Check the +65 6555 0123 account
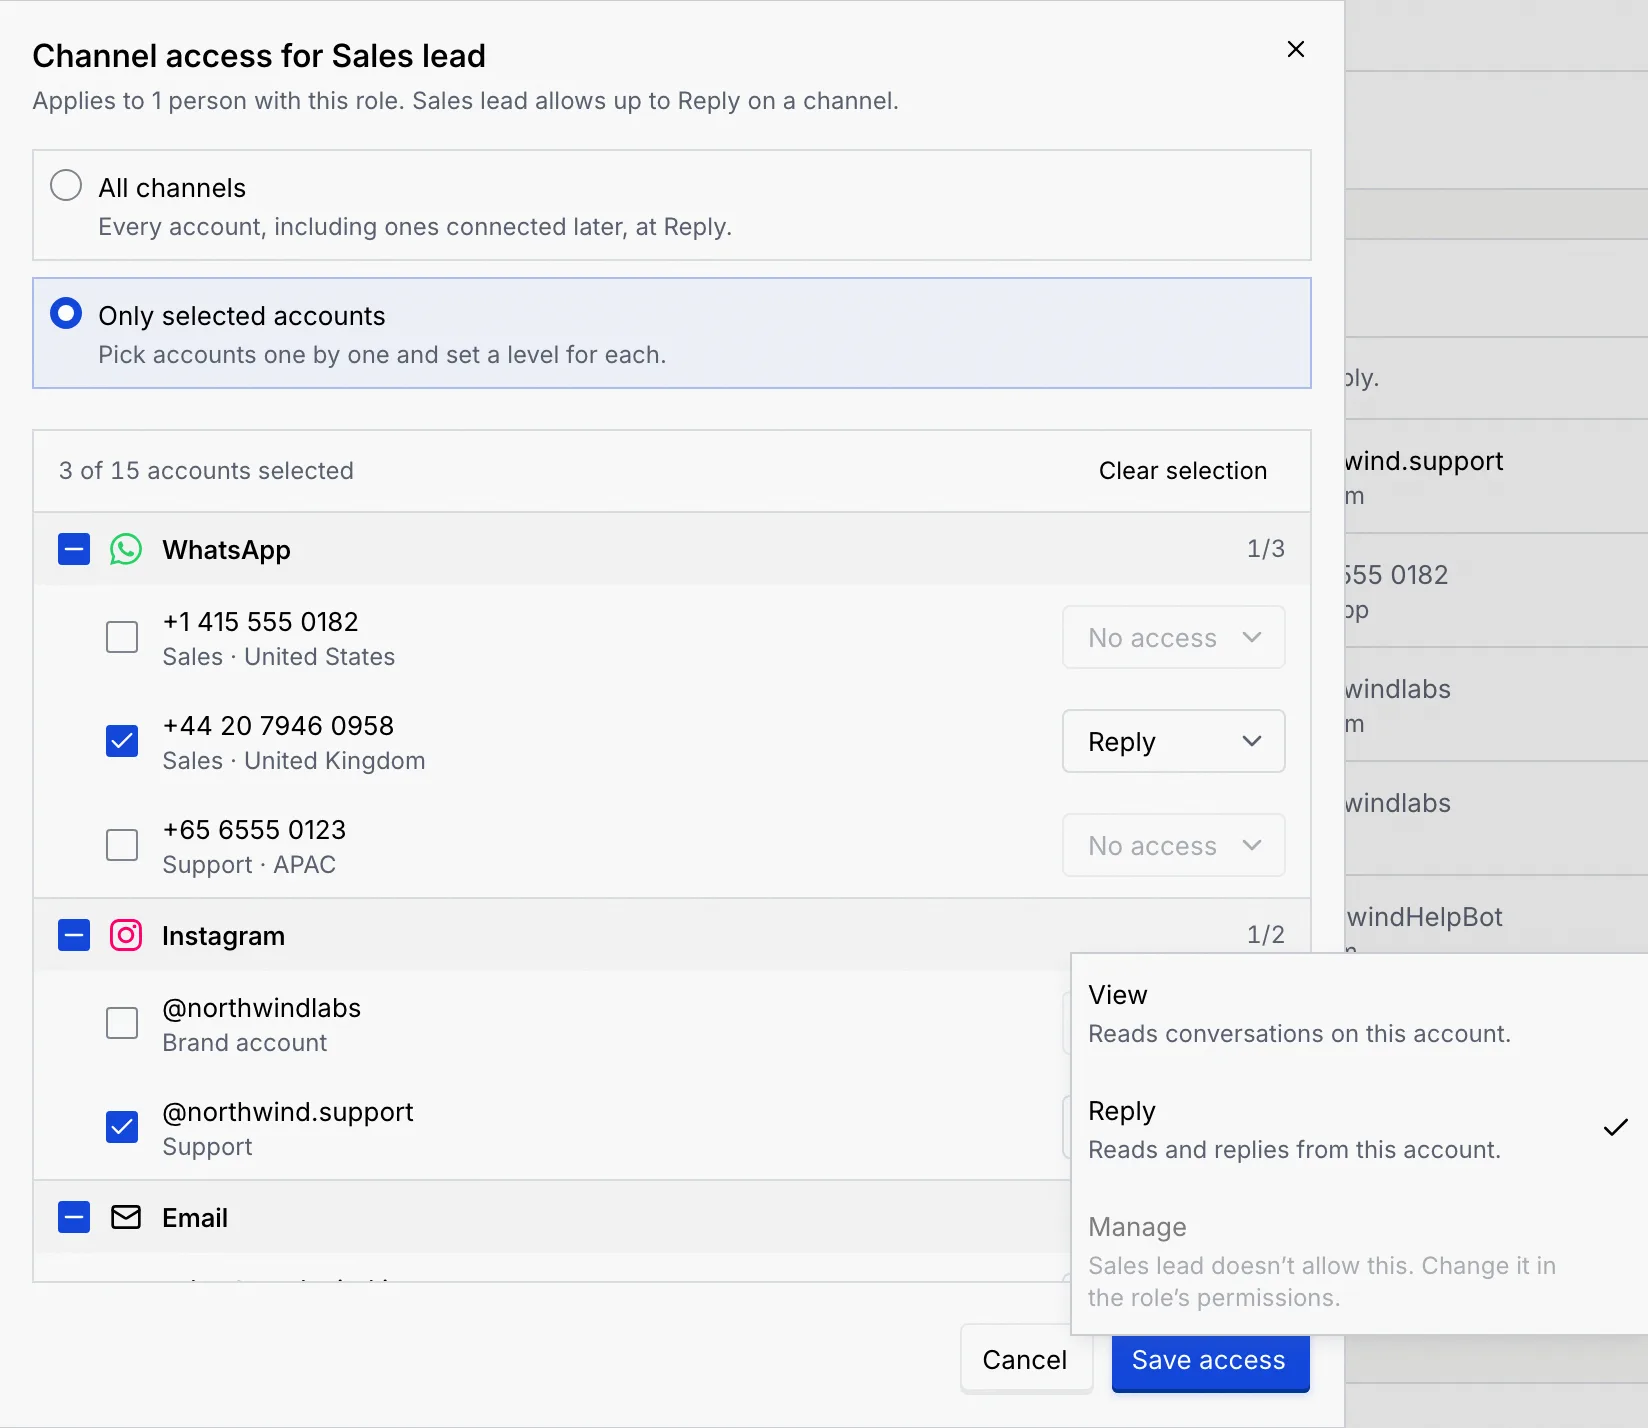 coord(122,845)
